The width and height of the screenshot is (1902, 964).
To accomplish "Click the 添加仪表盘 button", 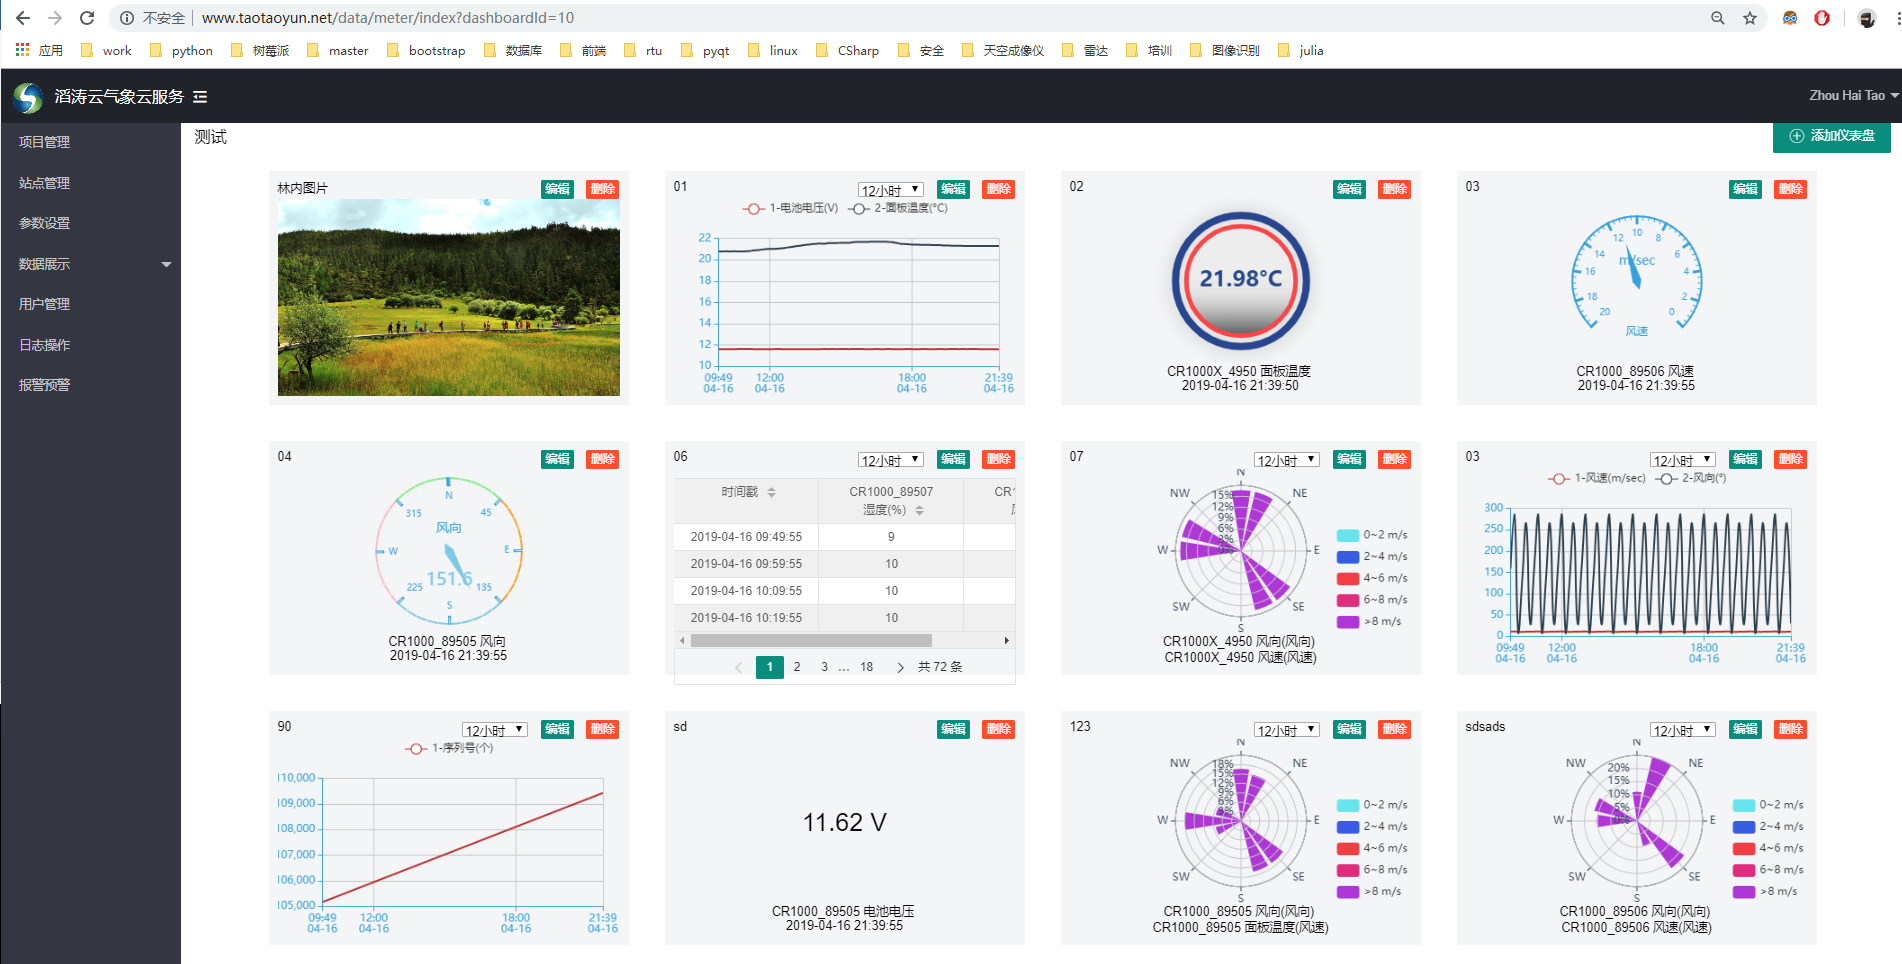I will pyautogui.click(x=1832, y=136).
